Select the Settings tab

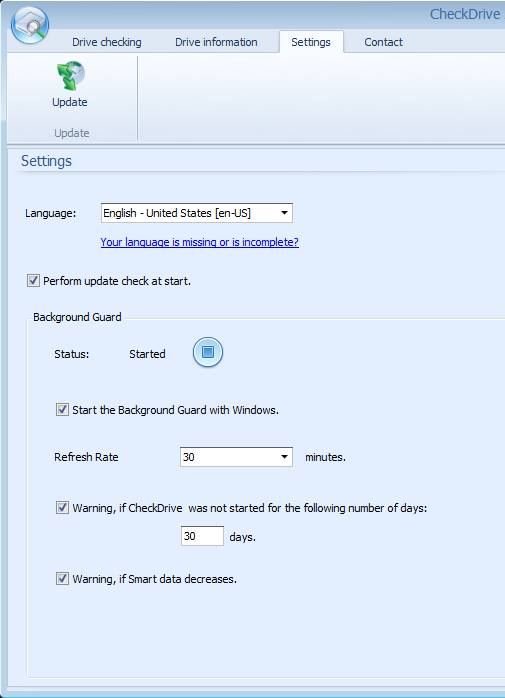click(x=311, y=42)
